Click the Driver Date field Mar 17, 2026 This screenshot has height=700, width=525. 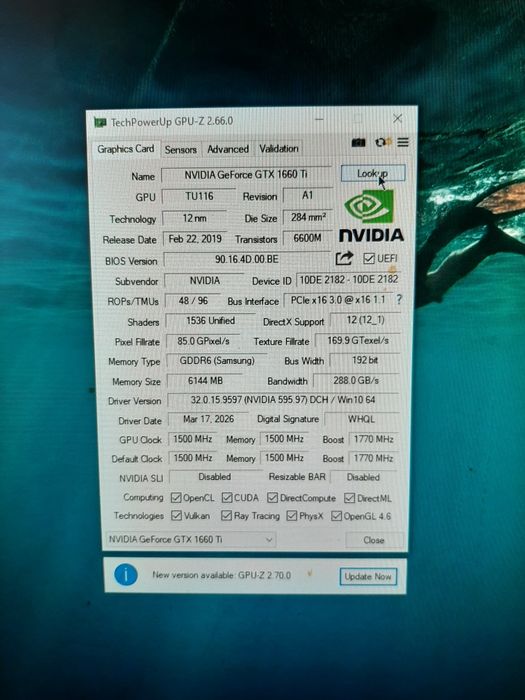(x=208, y=419)
